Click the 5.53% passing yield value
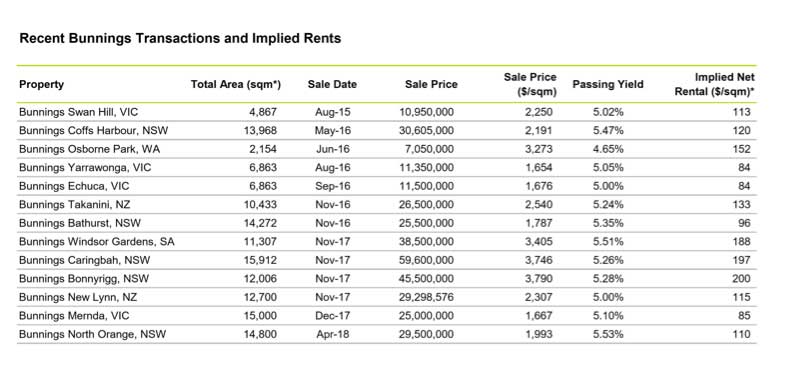 (608, 334)
